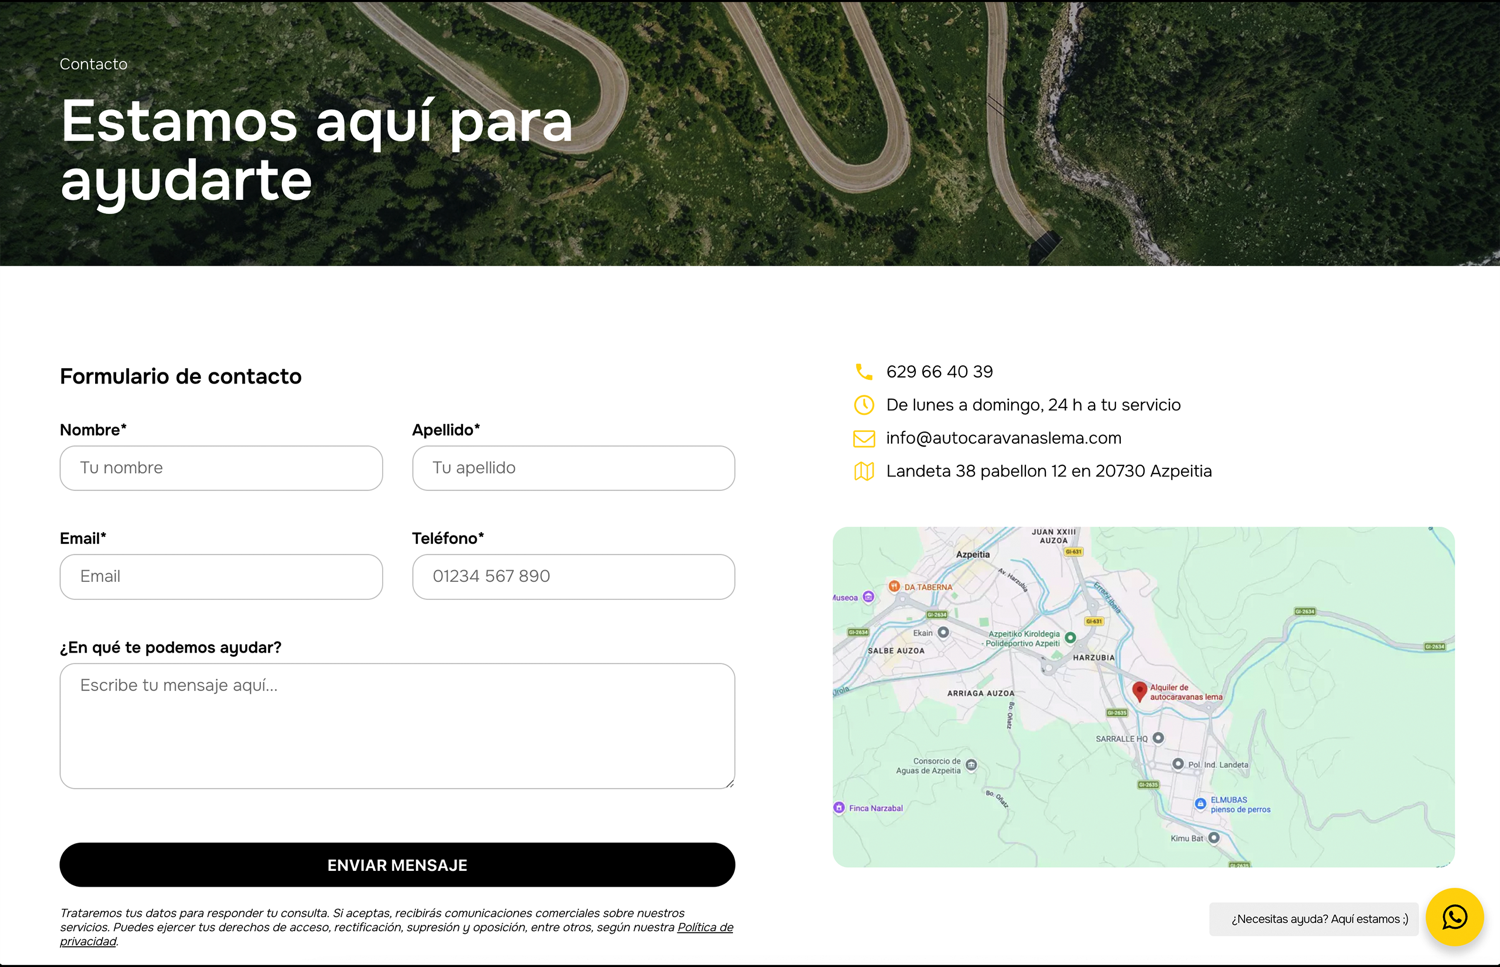Submit with the ENVIAR MENSAJE button
The image size is (1500, 967).
point(397,865)
